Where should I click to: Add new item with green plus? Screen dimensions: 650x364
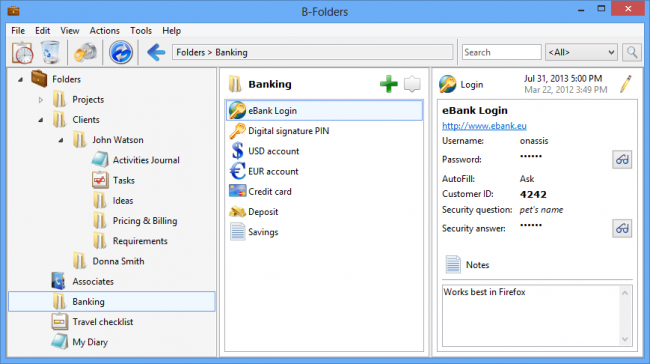pos(388,84)
